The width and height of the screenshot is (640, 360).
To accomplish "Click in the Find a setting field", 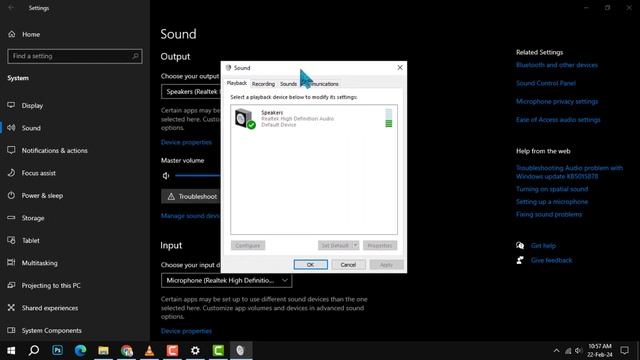I will point(75,56).
